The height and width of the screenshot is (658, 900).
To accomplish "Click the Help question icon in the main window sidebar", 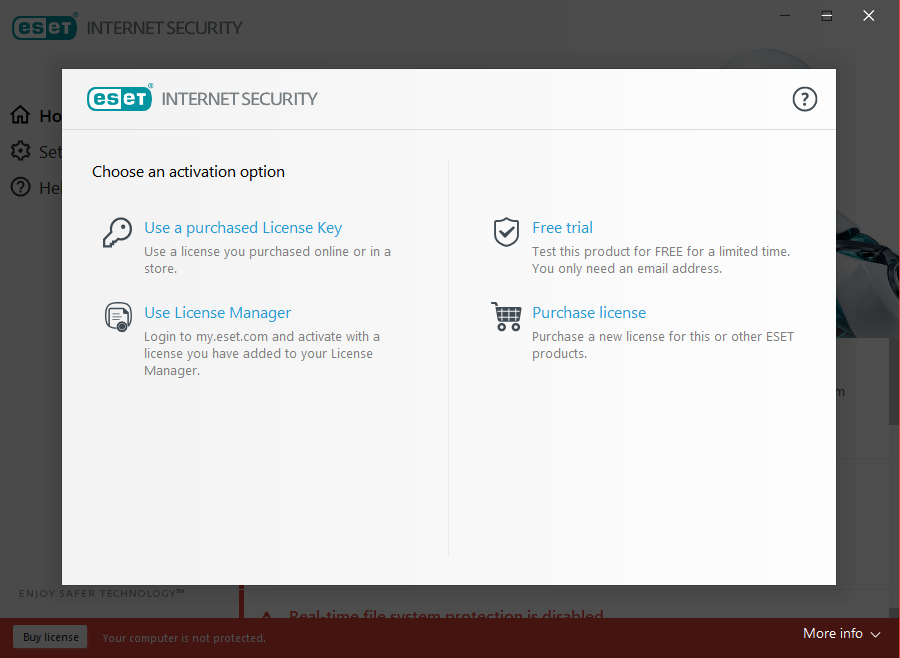I will point(20,187).
